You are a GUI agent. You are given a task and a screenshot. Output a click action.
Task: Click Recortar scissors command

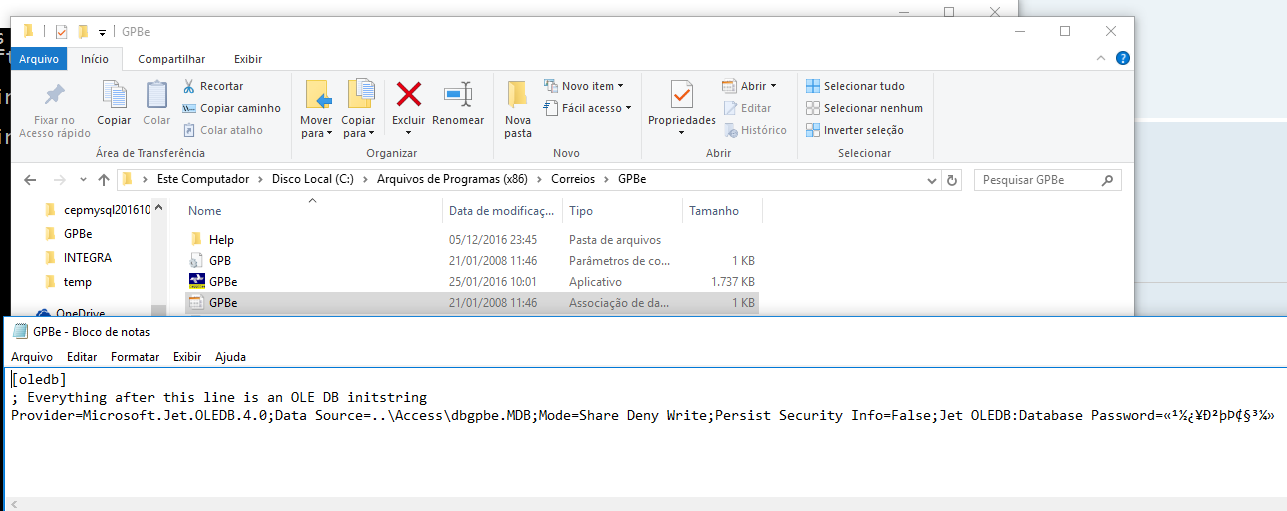213,86
